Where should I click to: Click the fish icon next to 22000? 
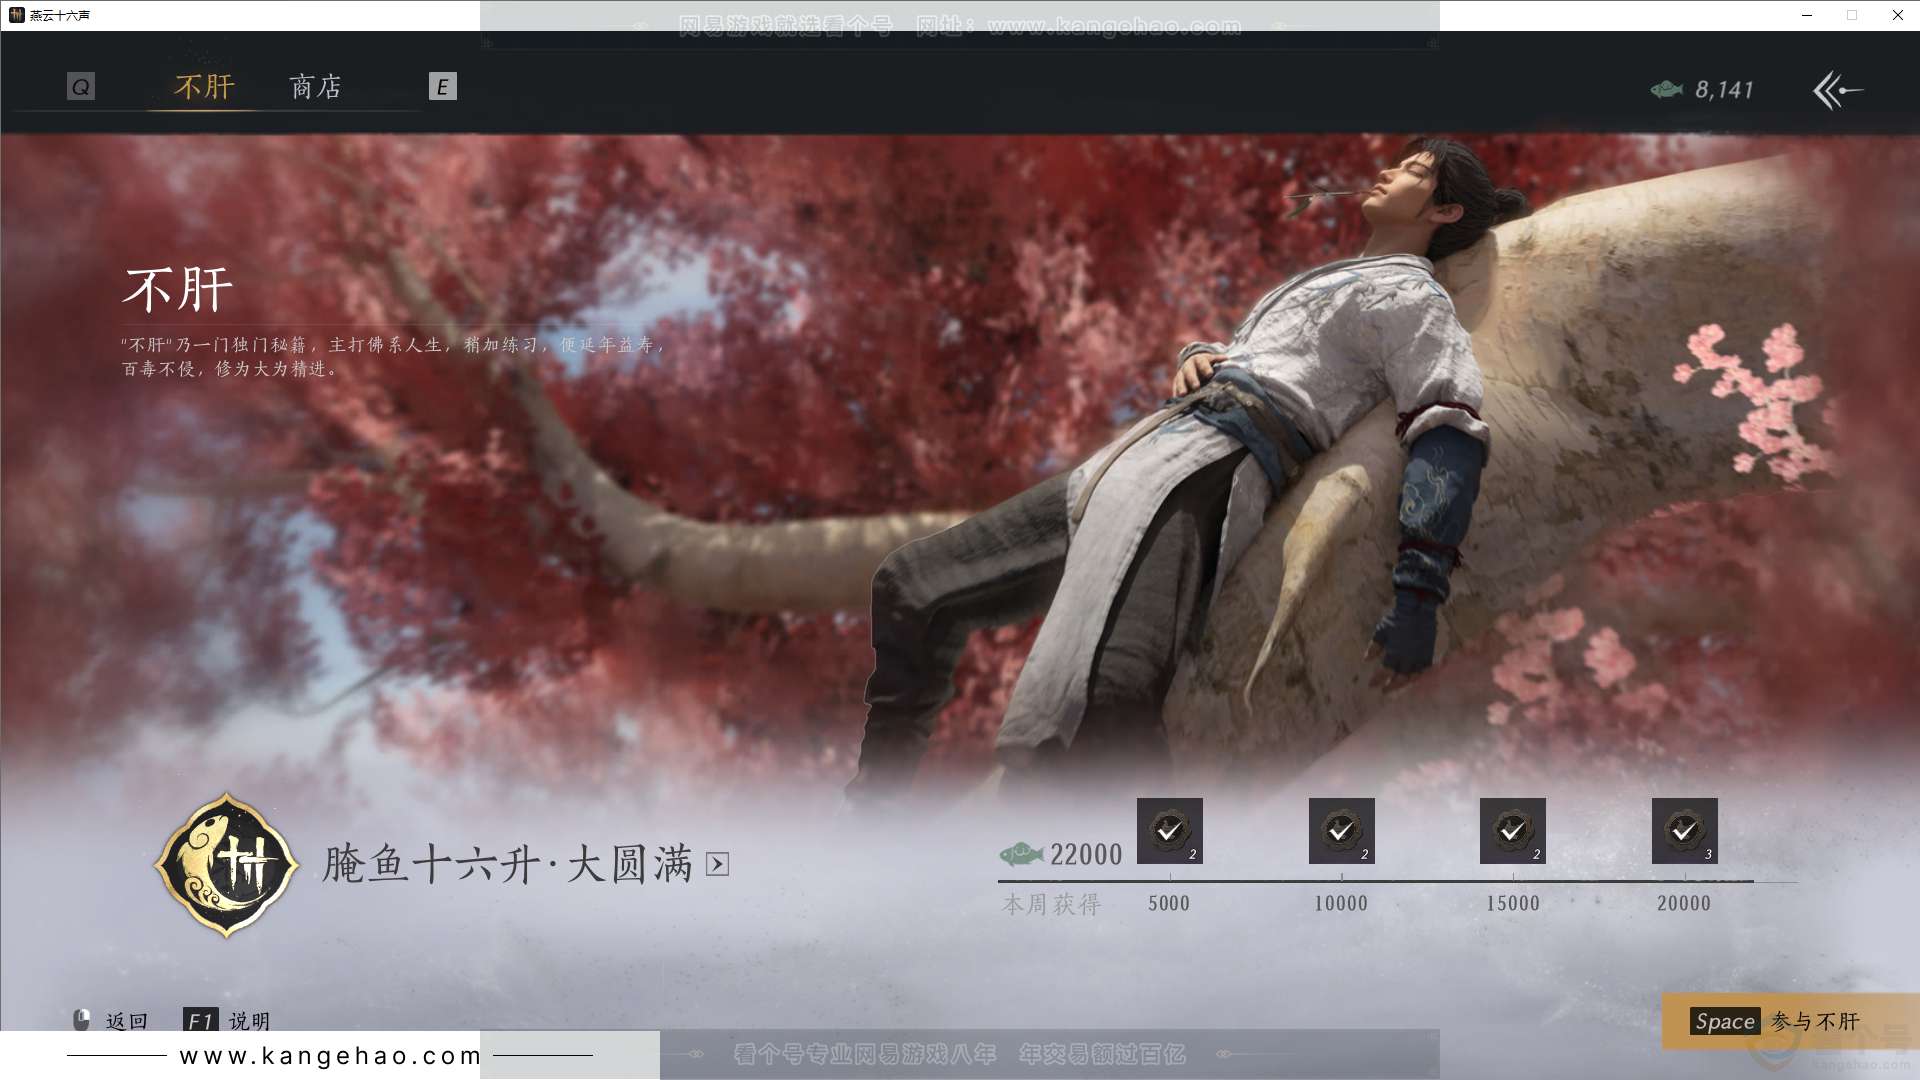pyautogui.click(x=1021, y=854)
